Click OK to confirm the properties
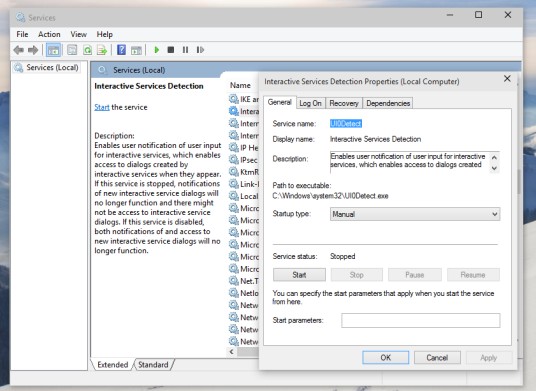 [386, 358]
